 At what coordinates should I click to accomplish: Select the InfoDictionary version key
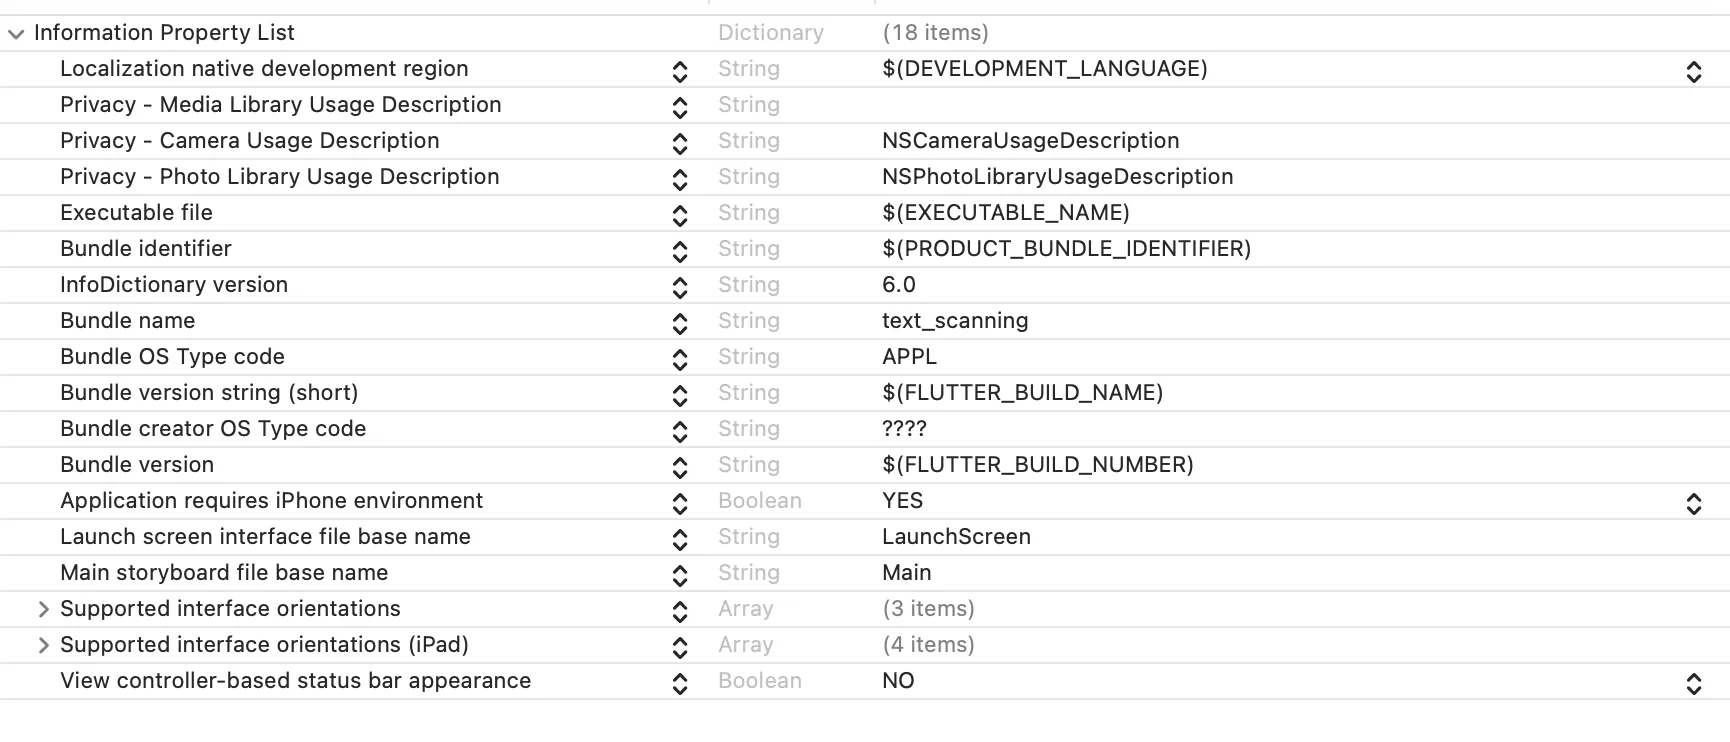pos(174,285)
